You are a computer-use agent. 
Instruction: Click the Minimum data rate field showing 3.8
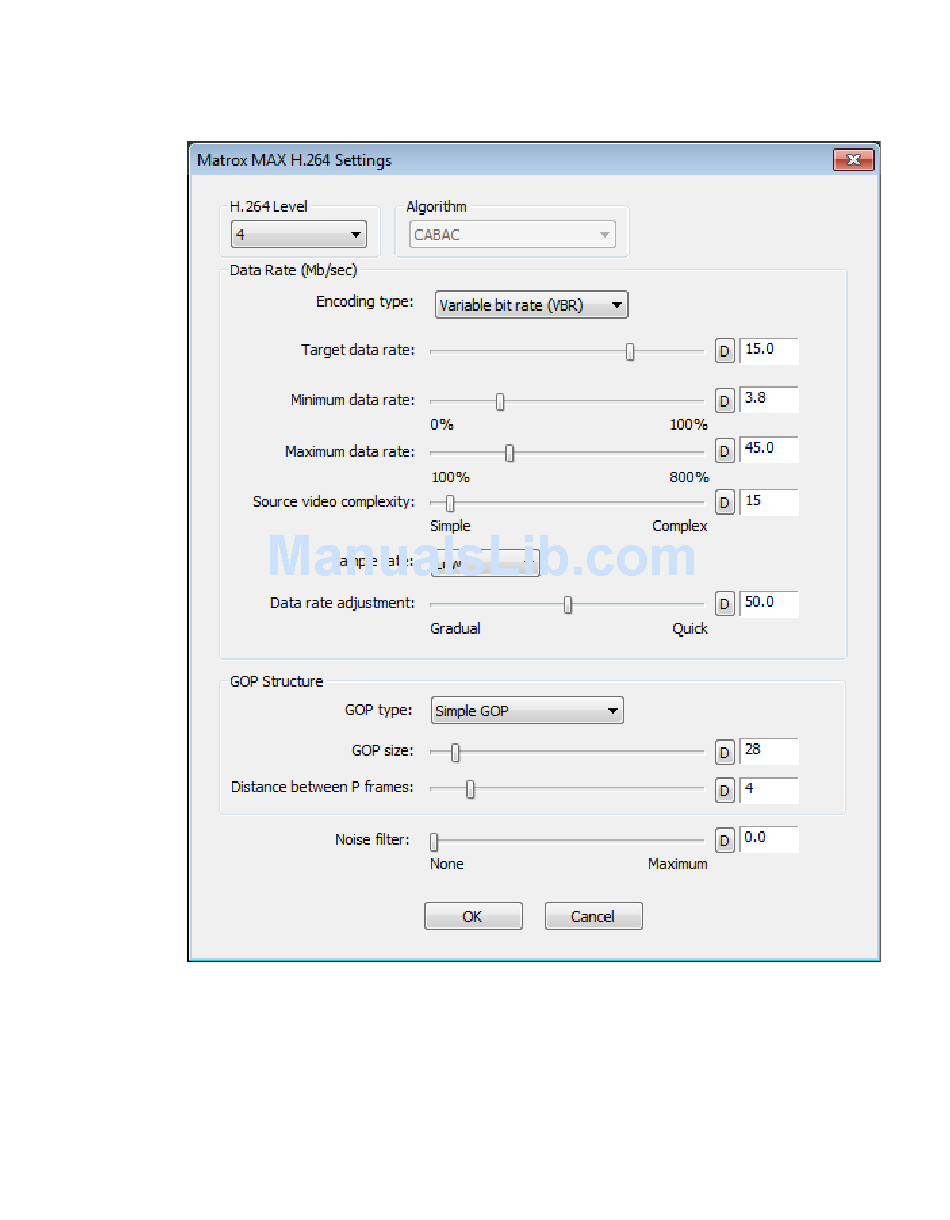[x=769, y=400]
